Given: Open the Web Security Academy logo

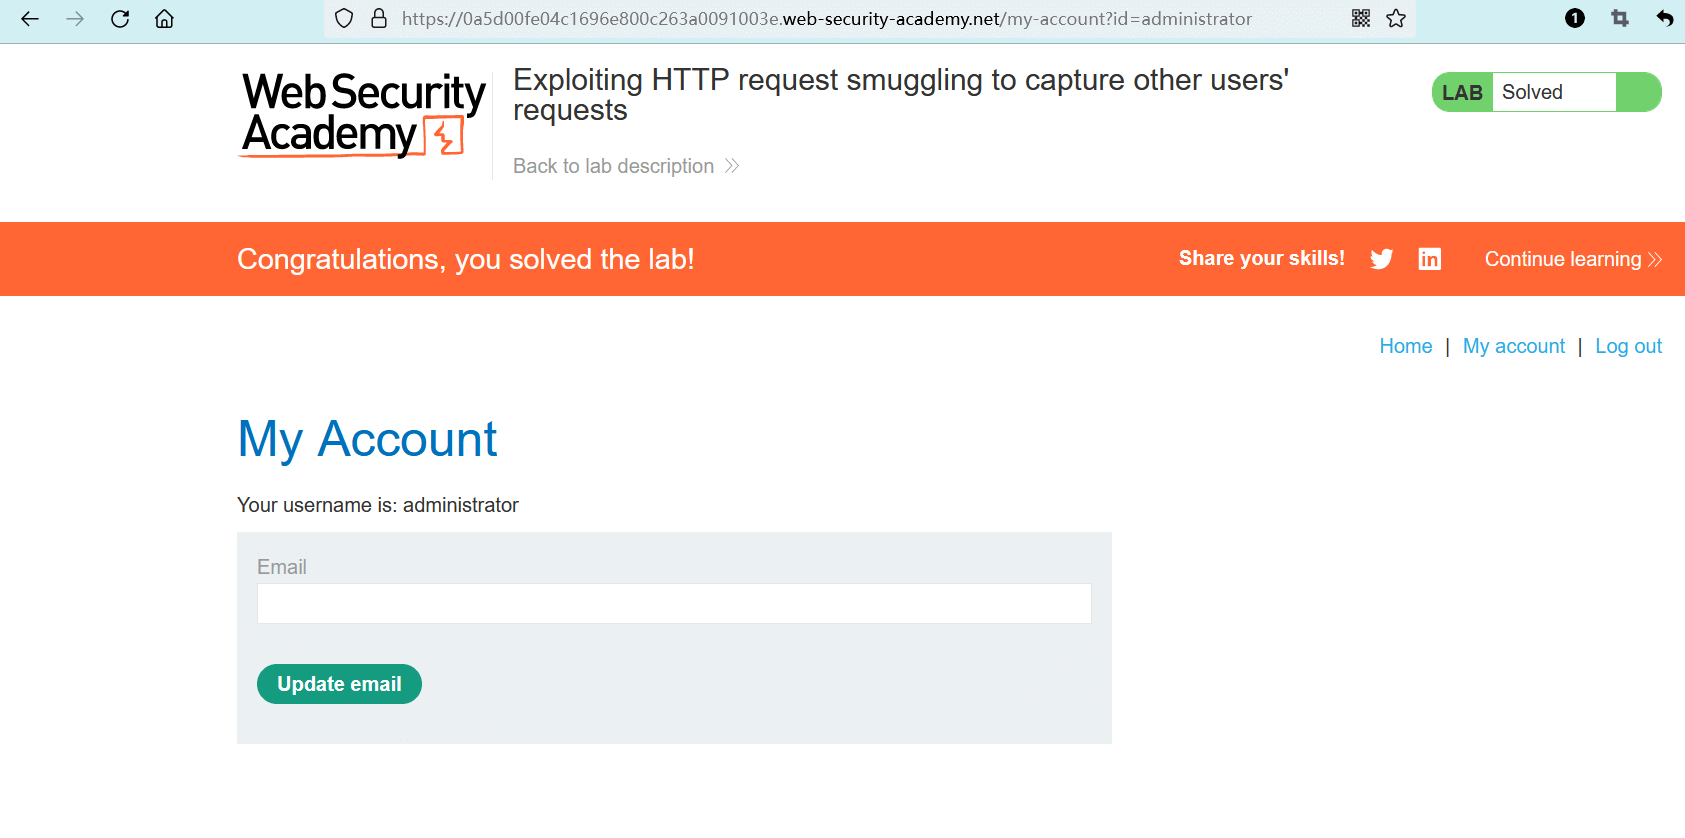Looking at the screenshot, I should [364, 114].
